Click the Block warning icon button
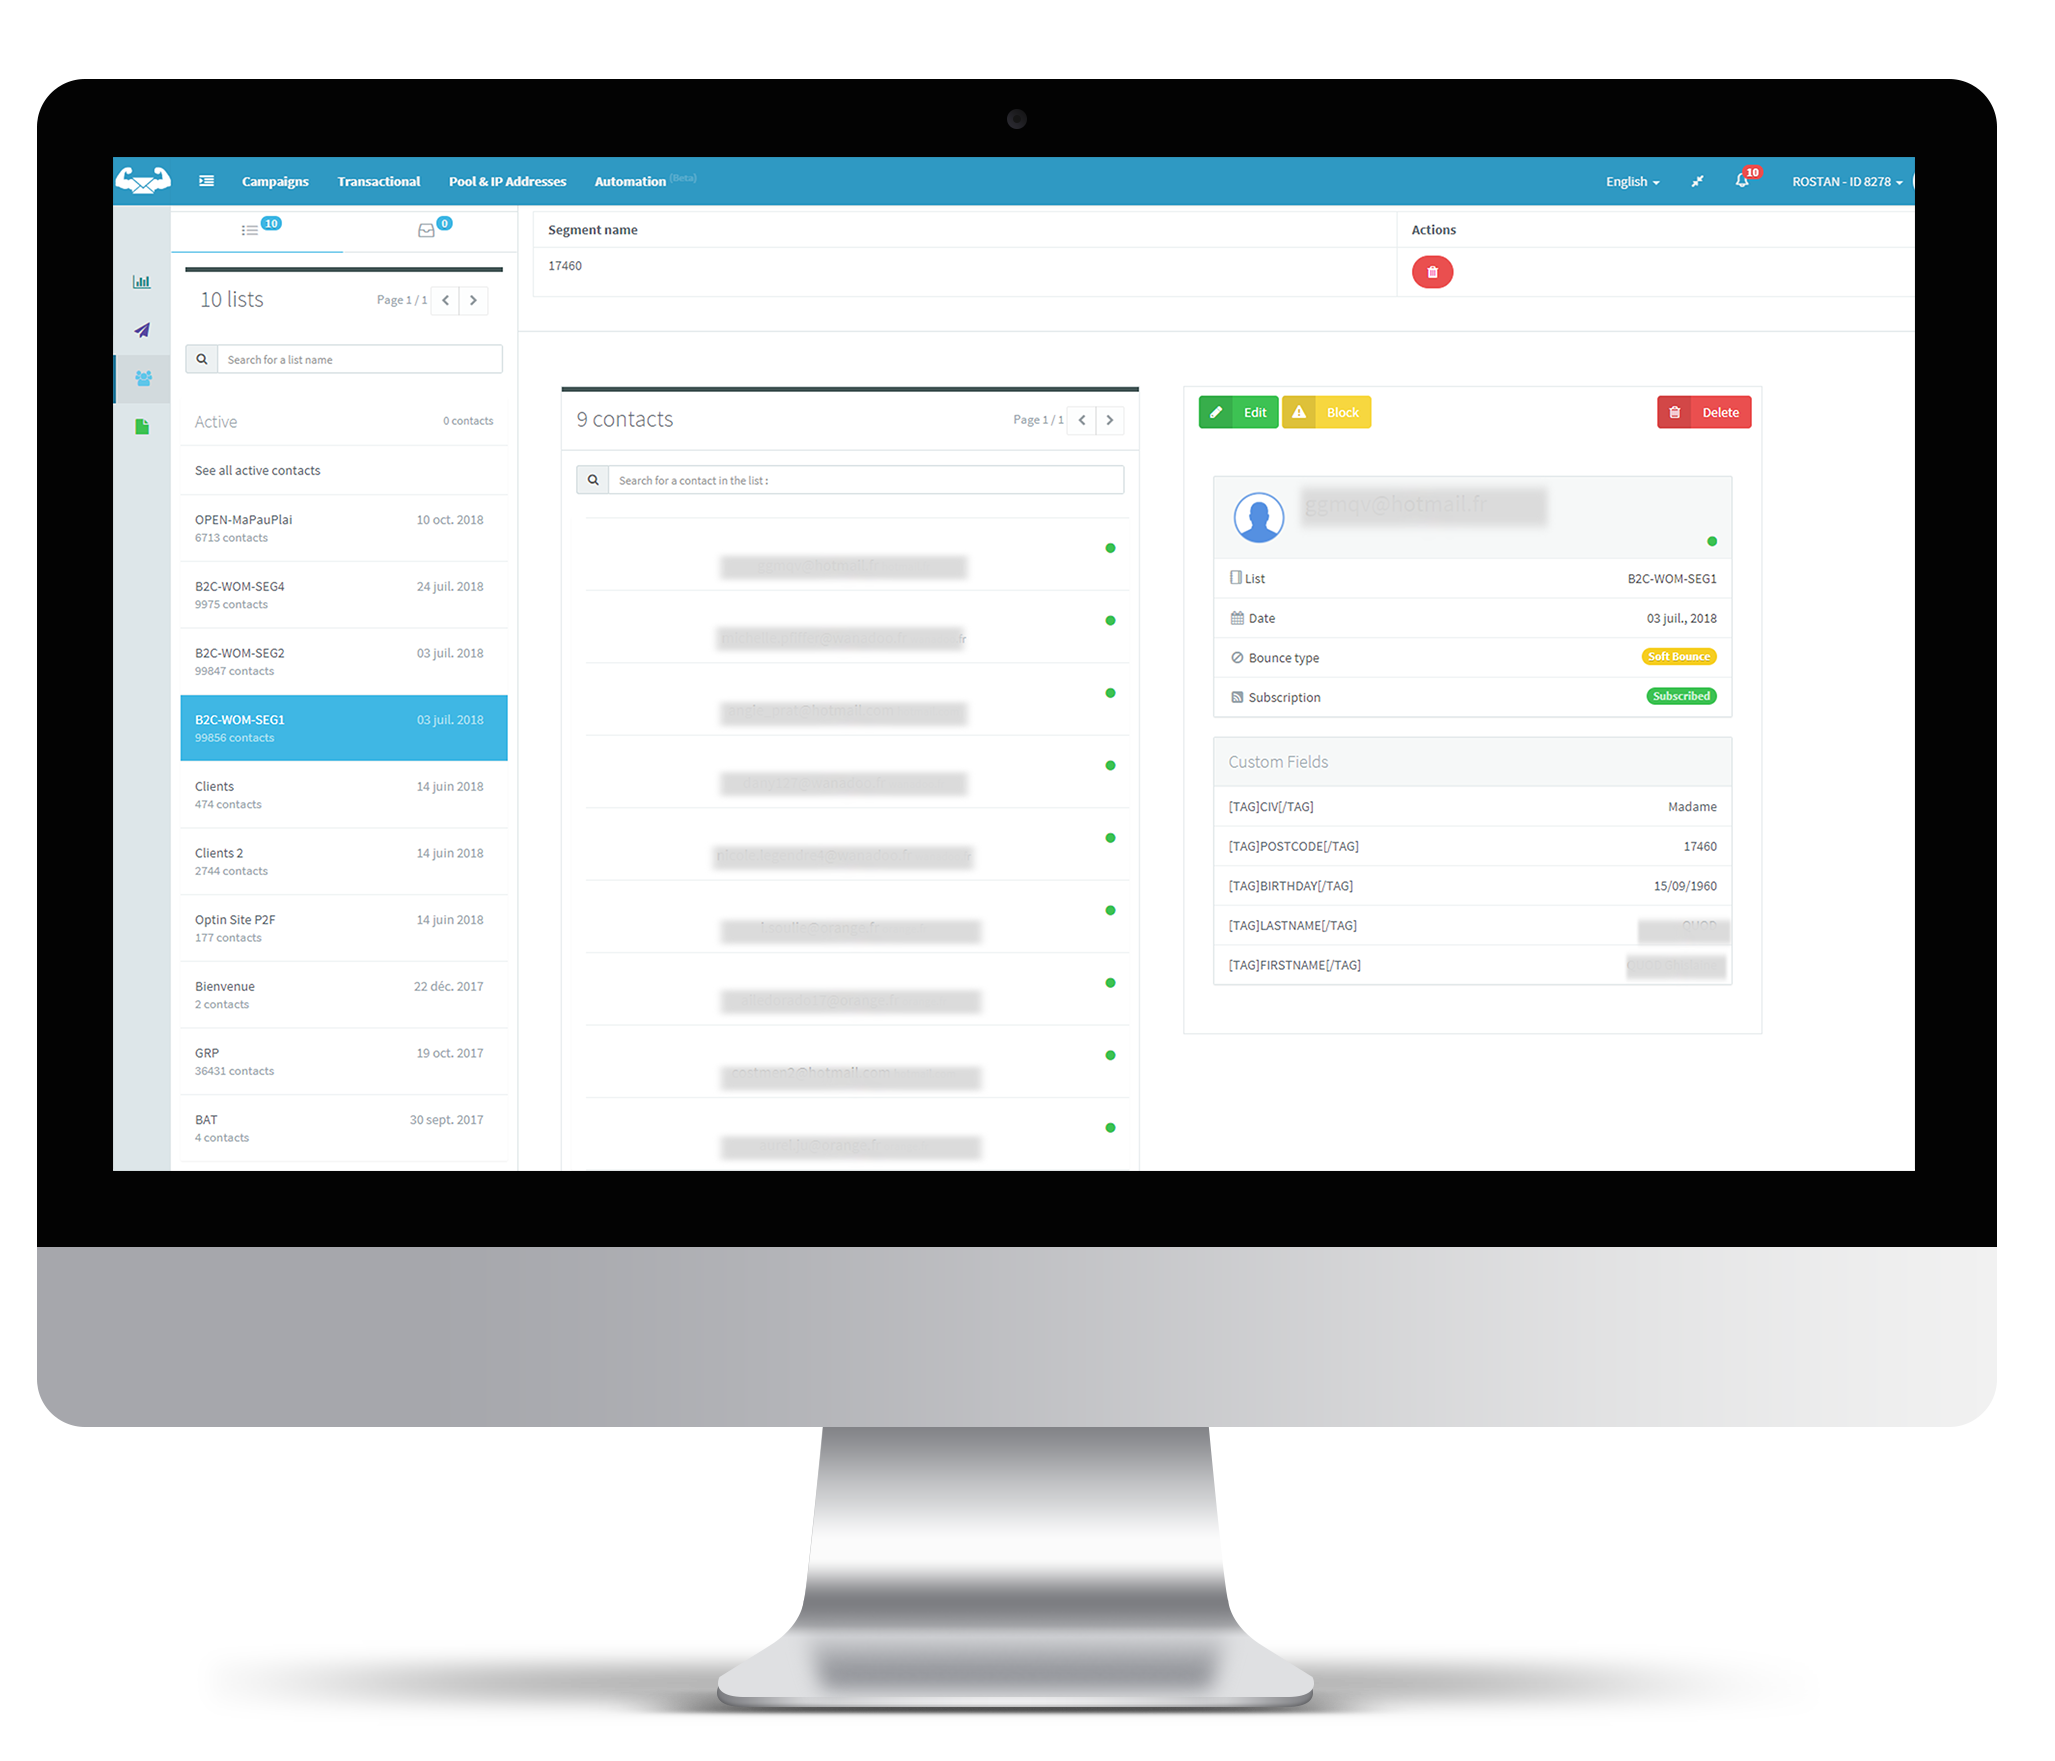 (x=1300, y=412)
